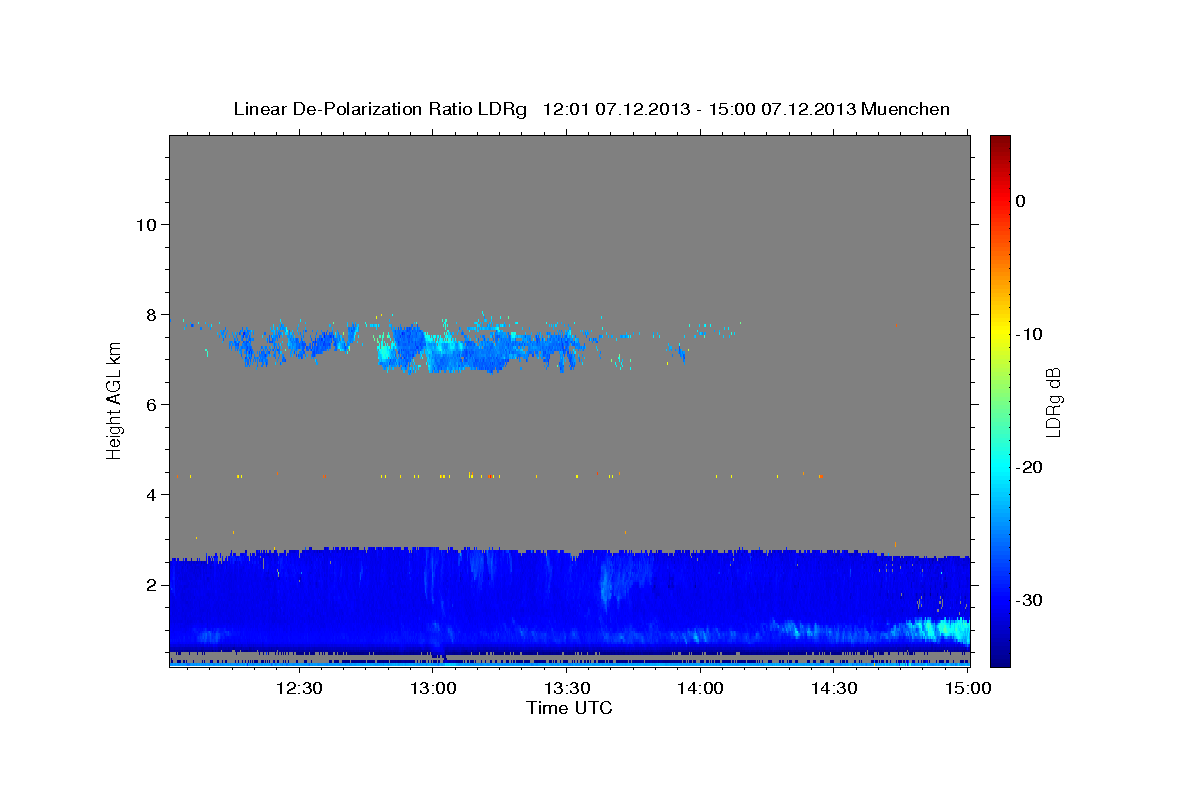Click the 15:00 time tick label
This screenshot has width=1200, height=800.
(x=967, y=688)
